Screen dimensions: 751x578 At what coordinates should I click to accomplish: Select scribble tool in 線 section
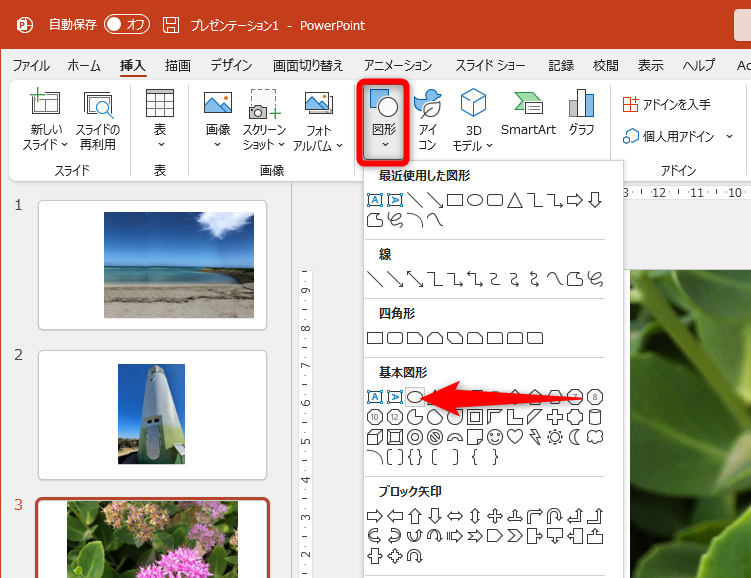tap(595, 279)
